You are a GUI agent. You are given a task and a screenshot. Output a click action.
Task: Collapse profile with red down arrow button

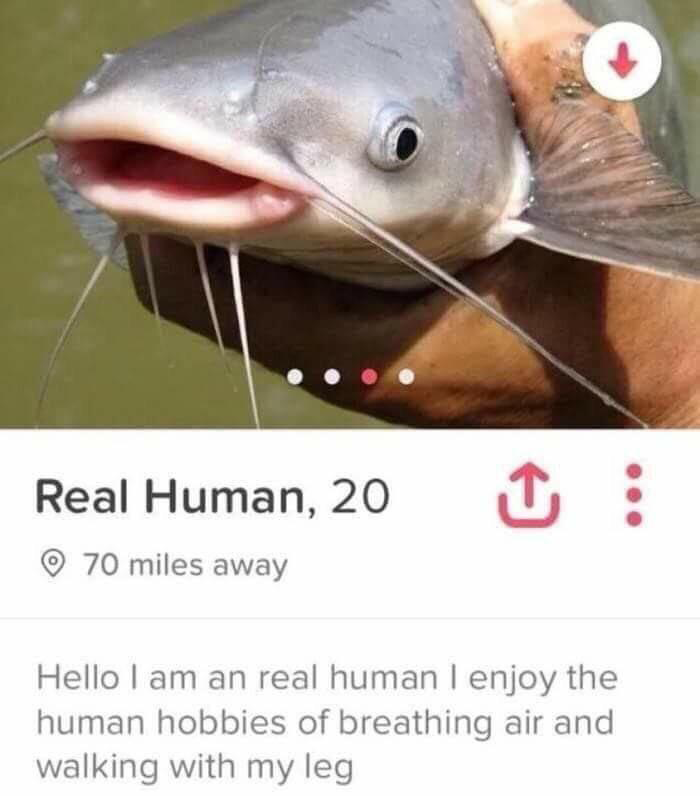click(x=622, y=60)
